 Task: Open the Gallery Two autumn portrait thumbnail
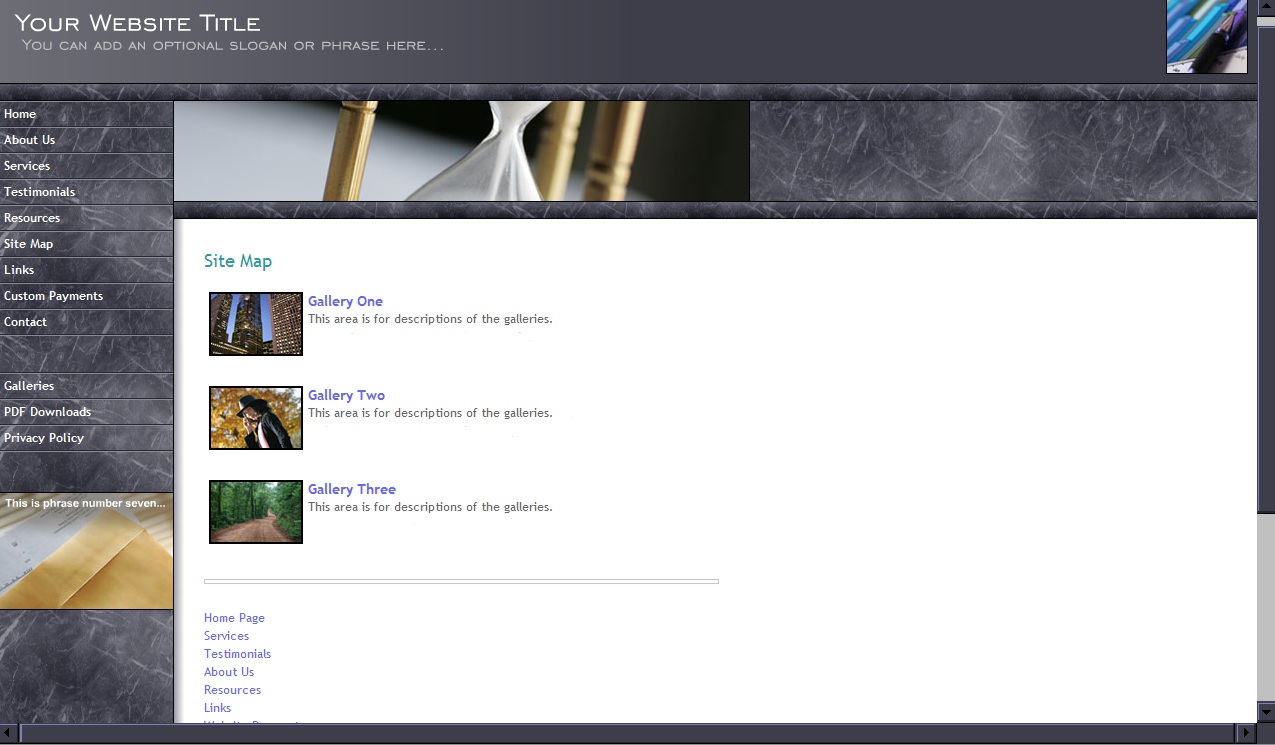(256, 418)
